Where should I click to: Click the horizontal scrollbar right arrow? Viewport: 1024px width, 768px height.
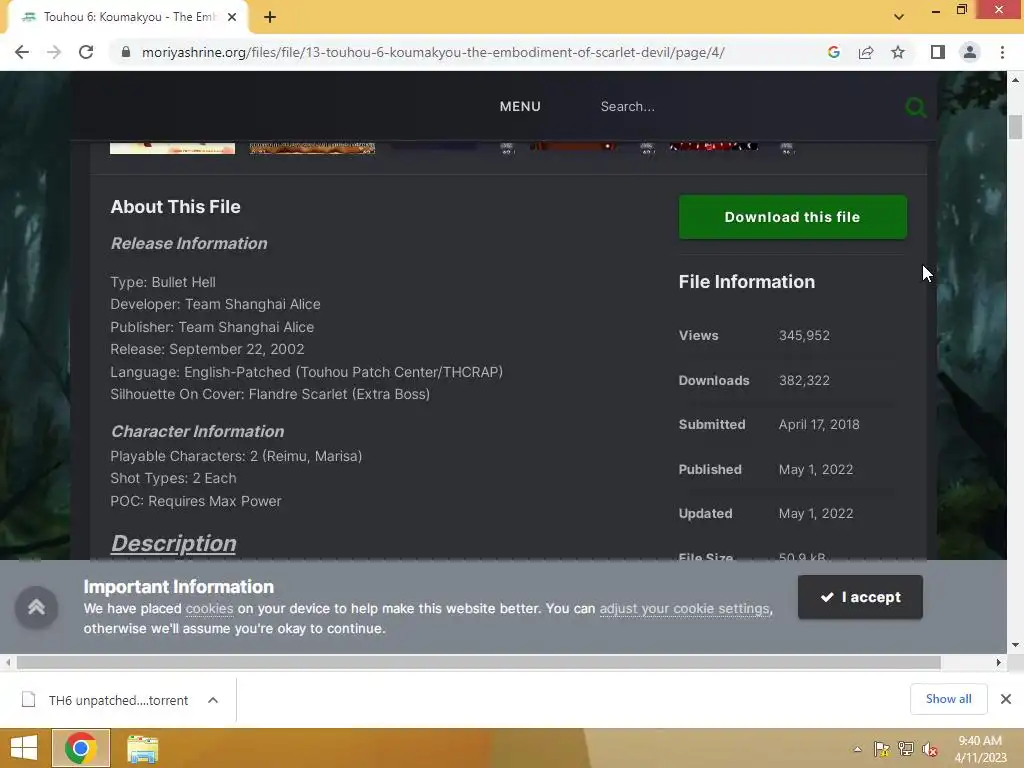[999, 663]
